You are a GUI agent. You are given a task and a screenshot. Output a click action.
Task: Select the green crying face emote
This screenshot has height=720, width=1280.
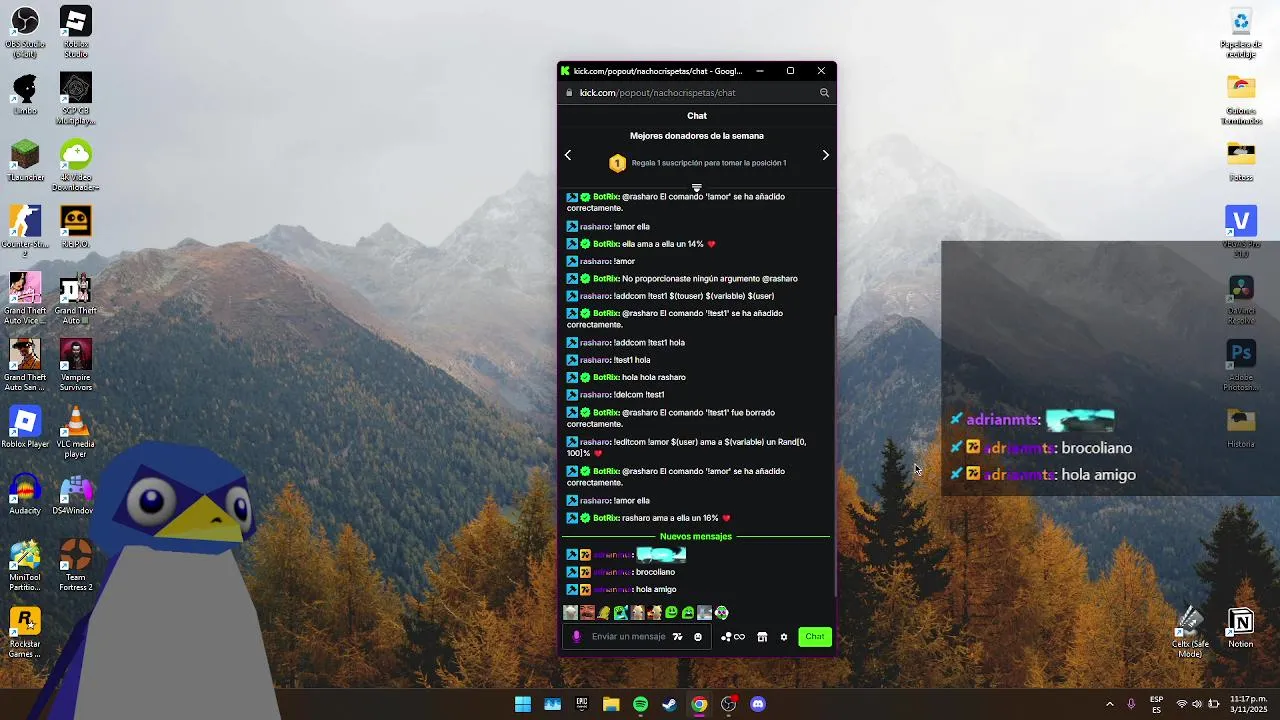coord(688,613)
